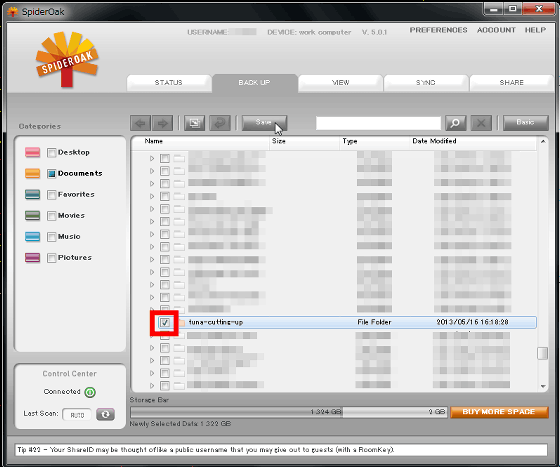Open the HELP menu
This screenshot has height=467, width=560.
click(535, 30)
